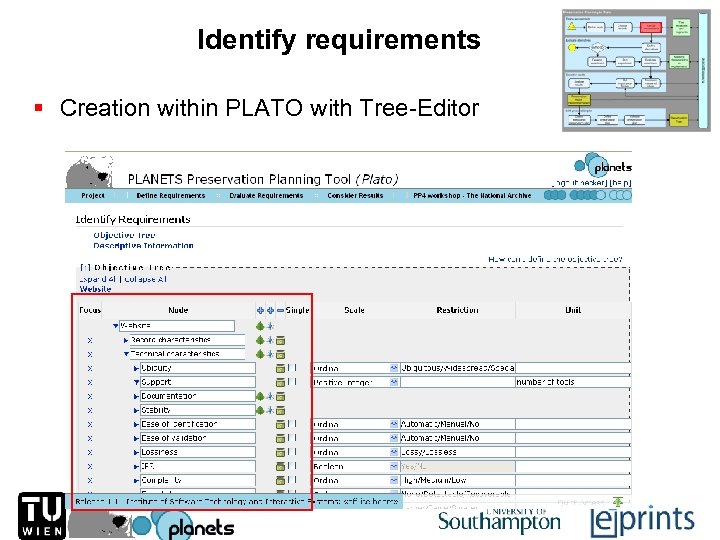
Task: Click the Stability node name field
Action: click(x=197, y=410)
